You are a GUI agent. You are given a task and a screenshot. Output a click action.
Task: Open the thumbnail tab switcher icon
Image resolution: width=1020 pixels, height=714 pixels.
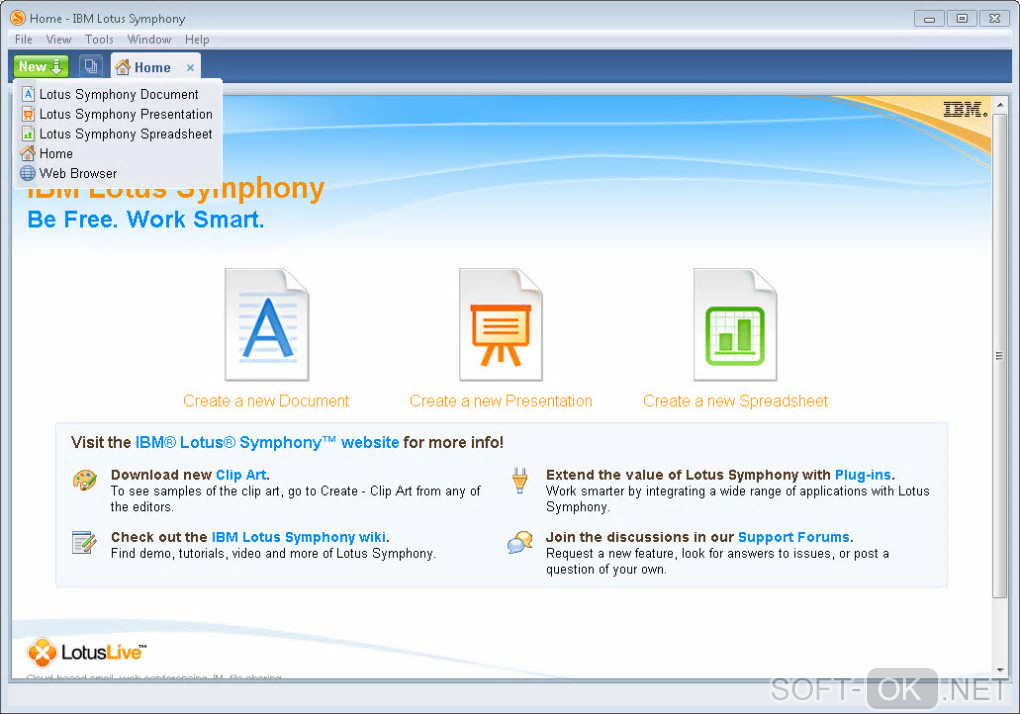point(90,66)
